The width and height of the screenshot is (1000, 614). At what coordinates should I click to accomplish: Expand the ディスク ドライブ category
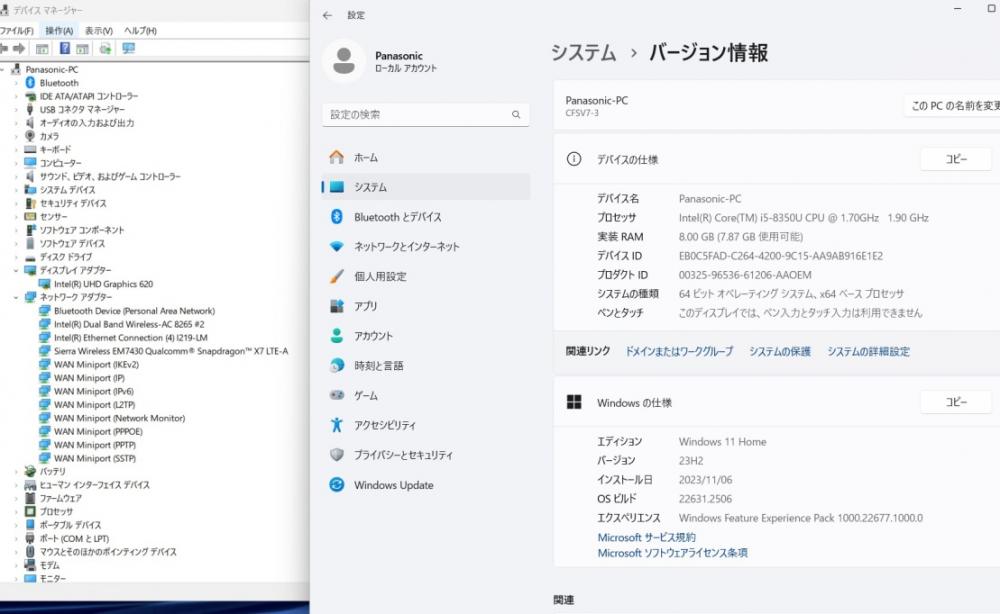coord(16,257)
